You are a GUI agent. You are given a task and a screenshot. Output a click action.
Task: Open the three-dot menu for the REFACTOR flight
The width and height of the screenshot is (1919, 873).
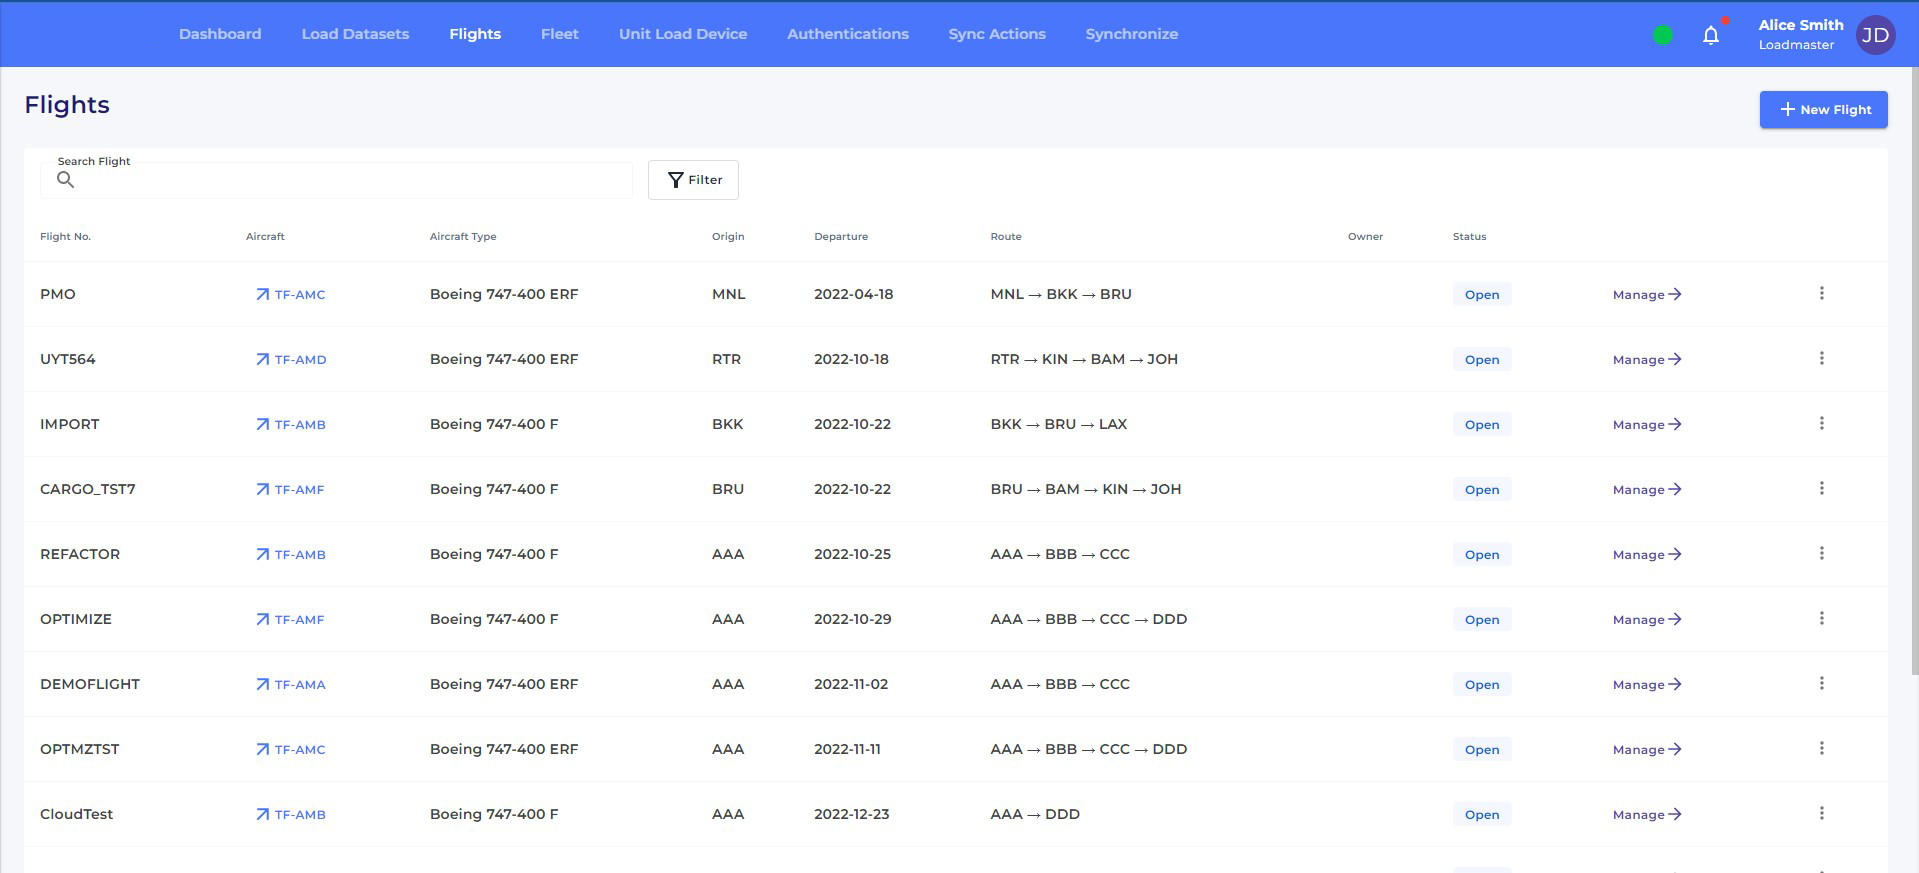pyautogui.click(x=1821, y=553)
